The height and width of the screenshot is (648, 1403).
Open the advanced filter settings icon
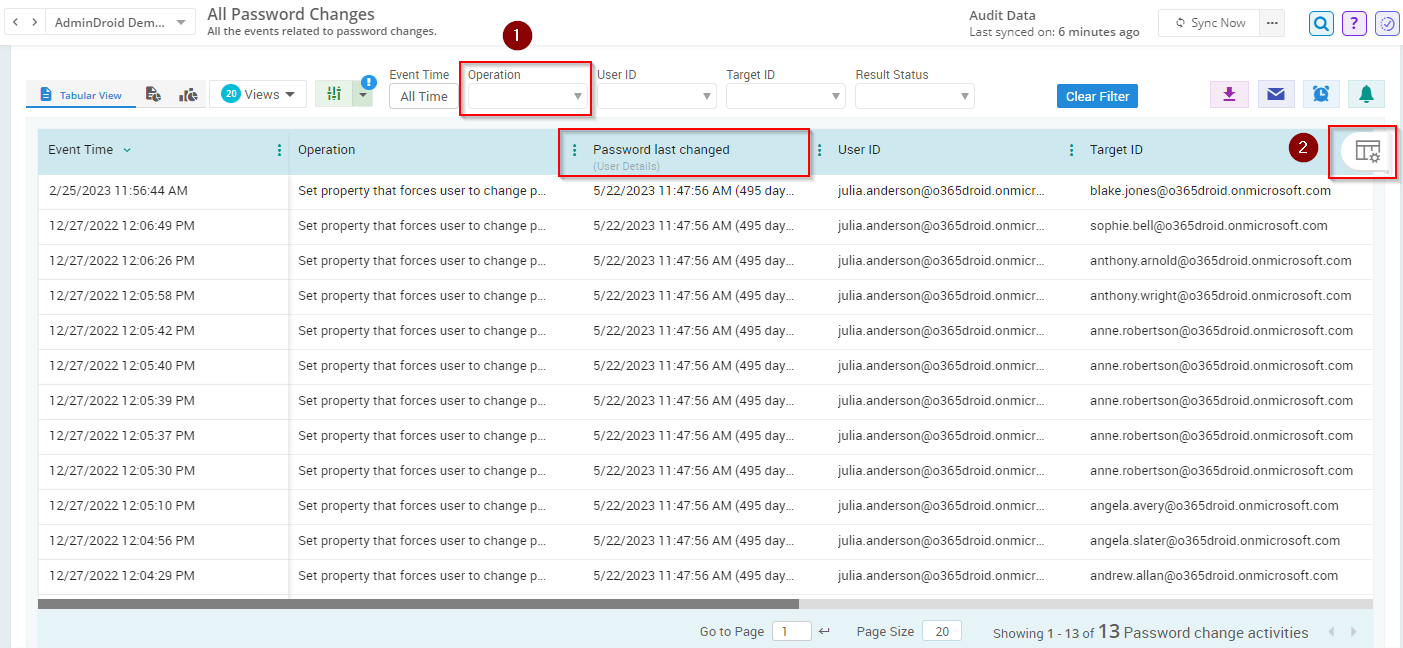click(x=334, y=93)
